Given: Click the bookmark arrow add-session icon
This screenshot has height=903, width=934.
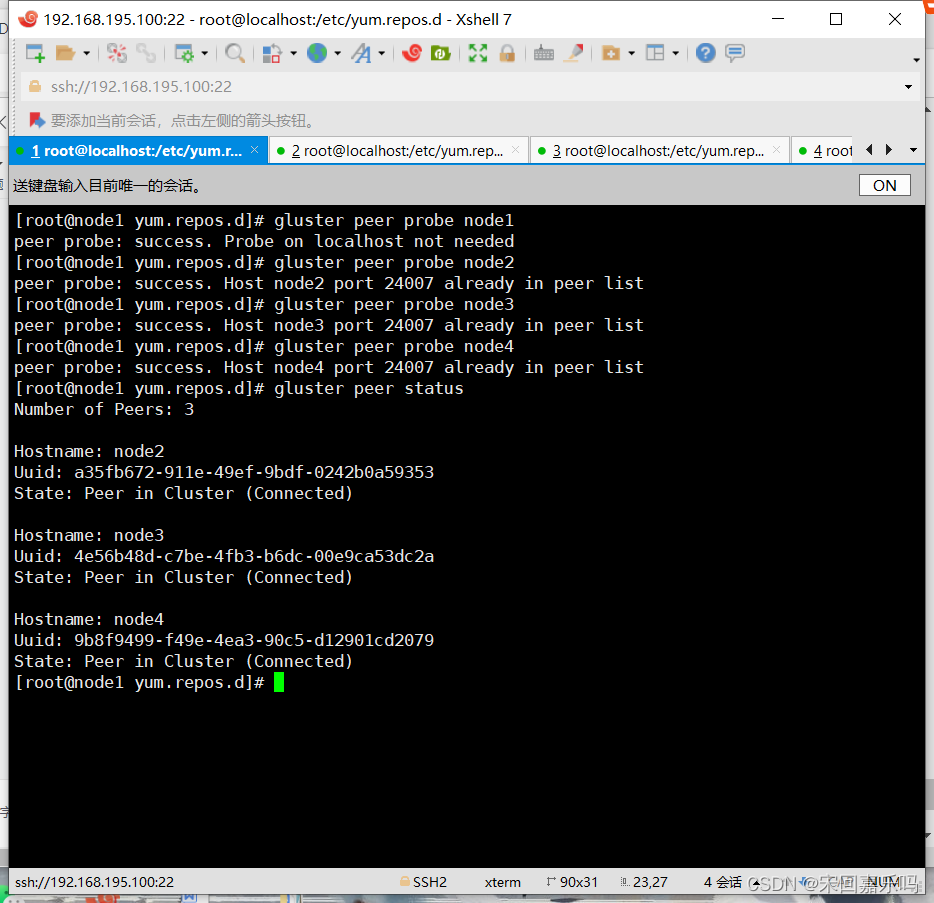Looking at the screenshot, I should 37,120.
